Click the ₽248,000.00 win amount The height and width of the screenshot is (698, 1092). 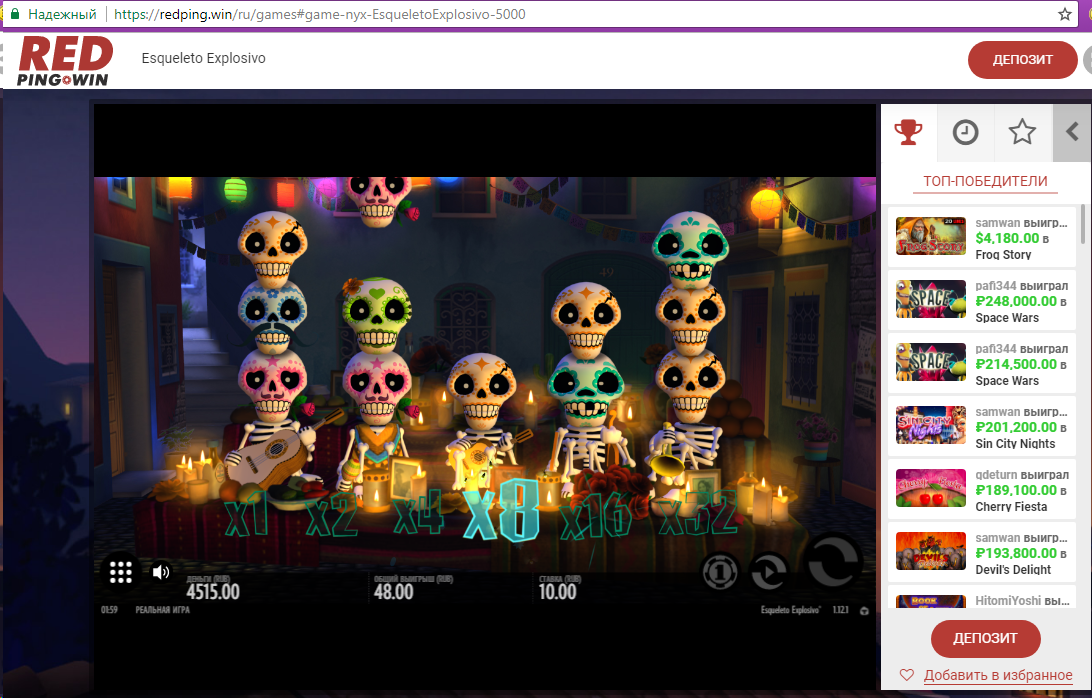[1016, 301]
